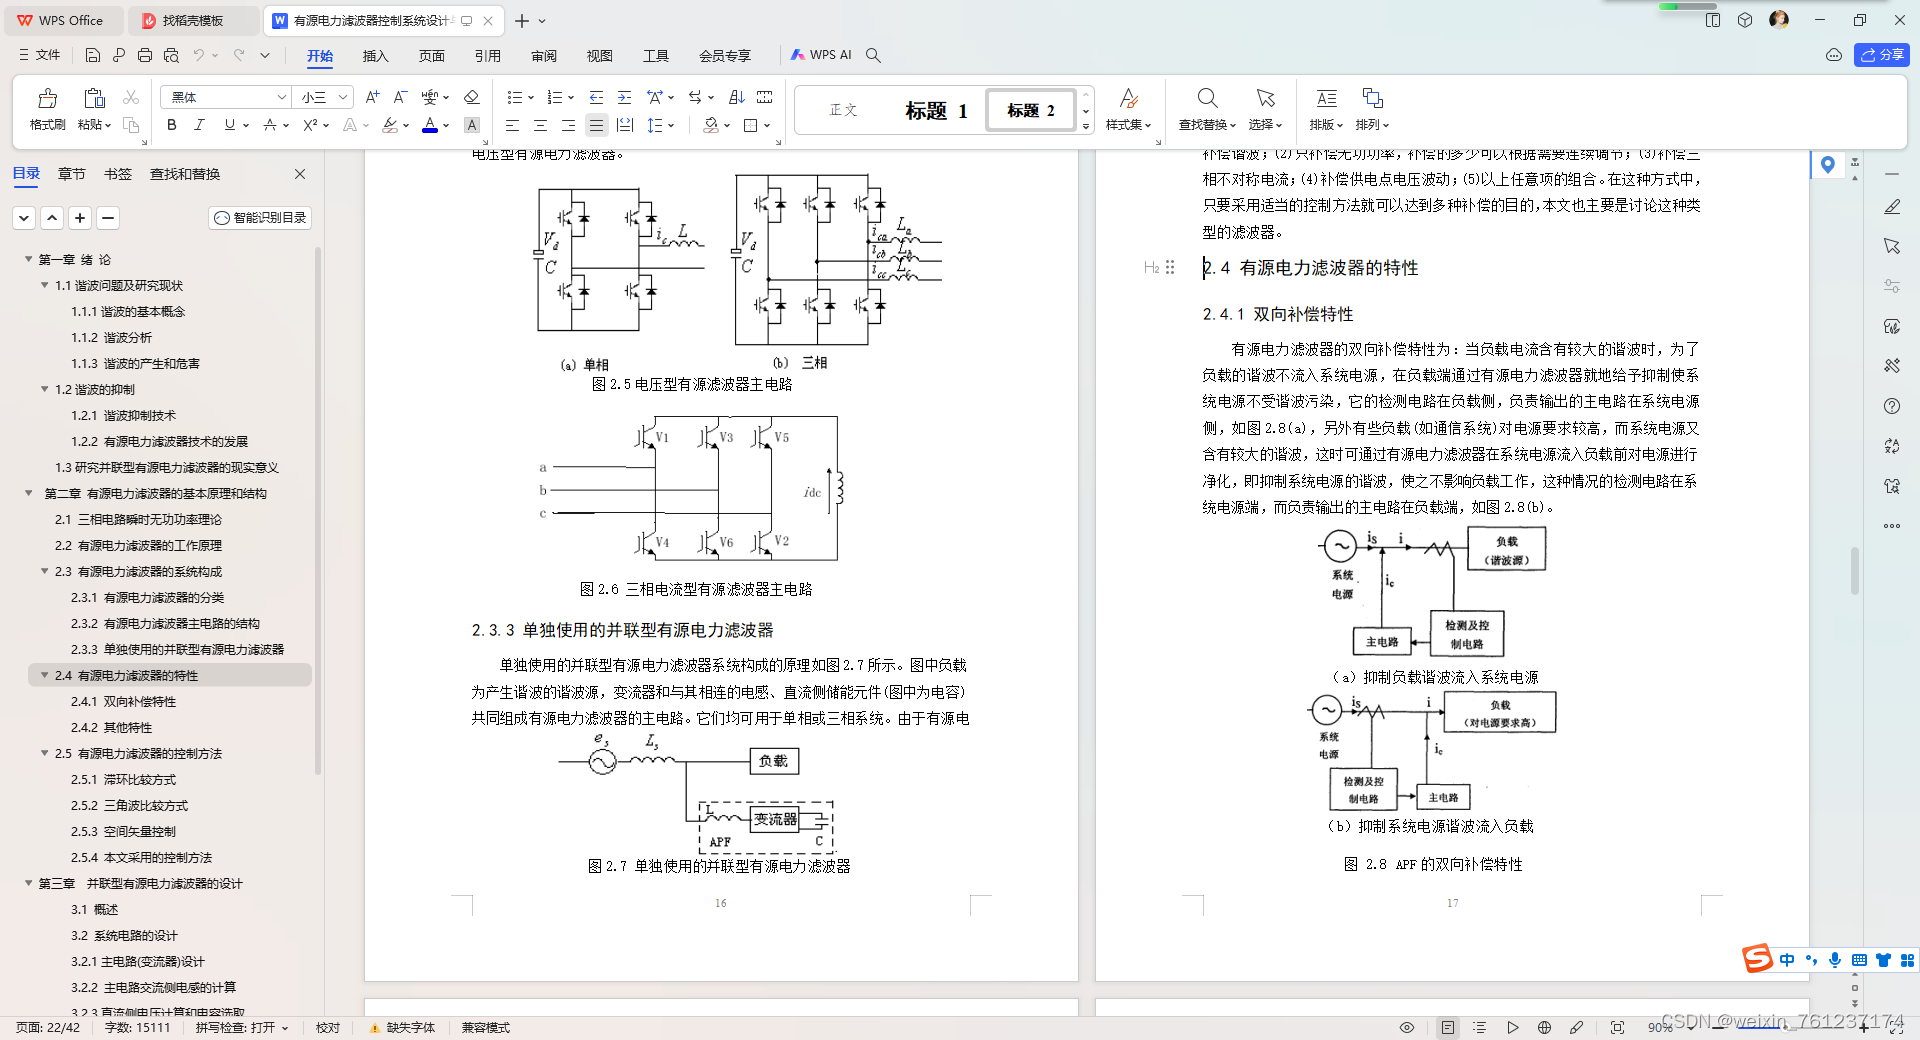Collapse the 第二章 chapter in the outline
Viewport: 1920px width, 1040px height.
tap(27, 493)
